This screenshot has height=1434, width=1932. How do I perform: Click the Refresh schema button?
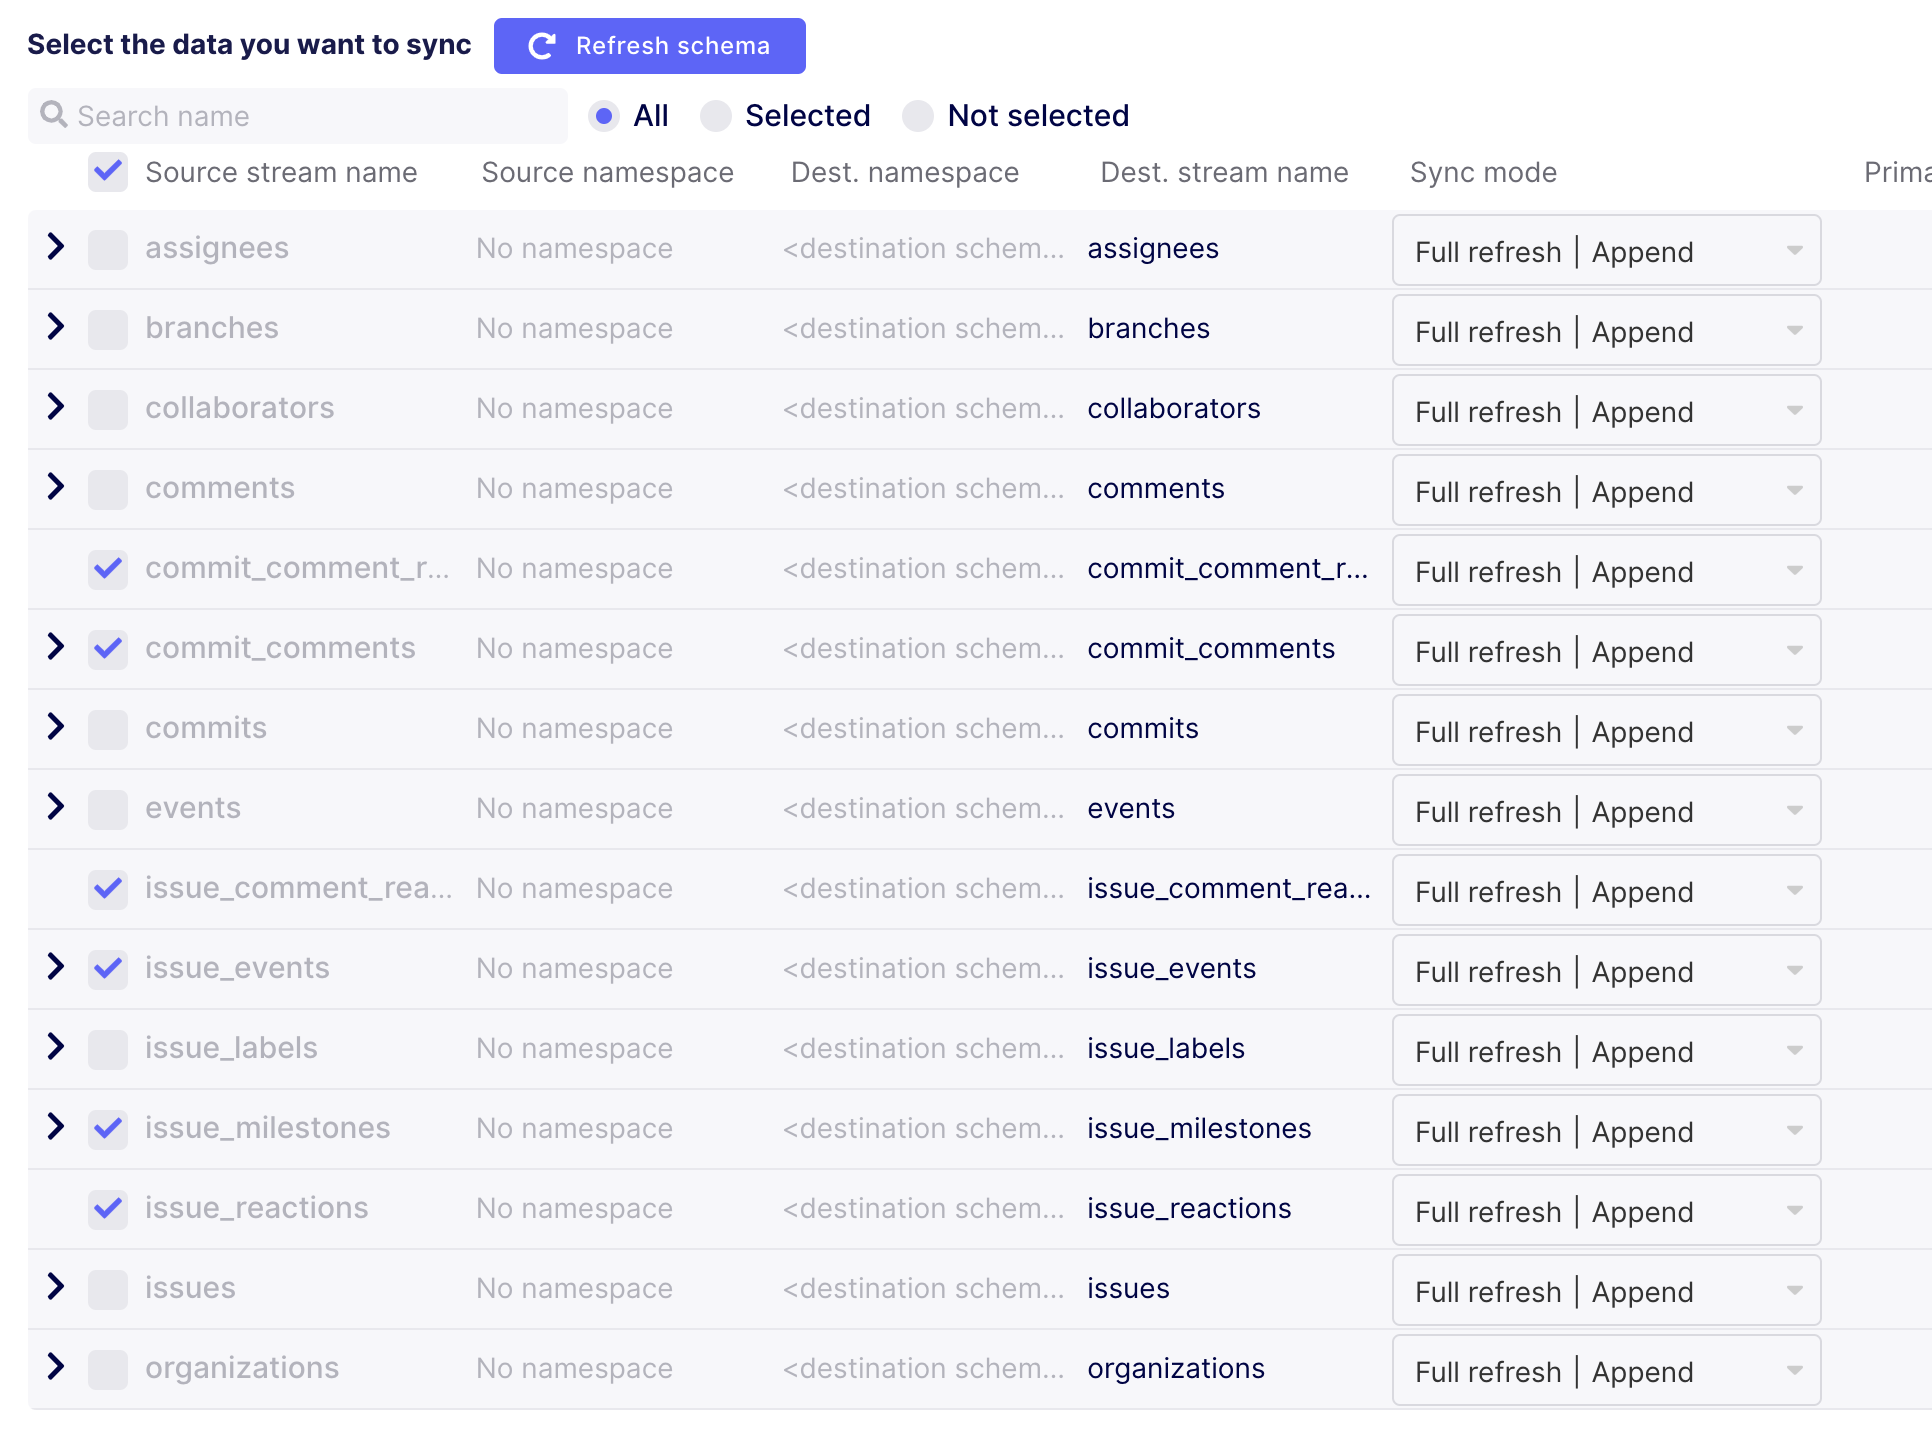point(649,45)
